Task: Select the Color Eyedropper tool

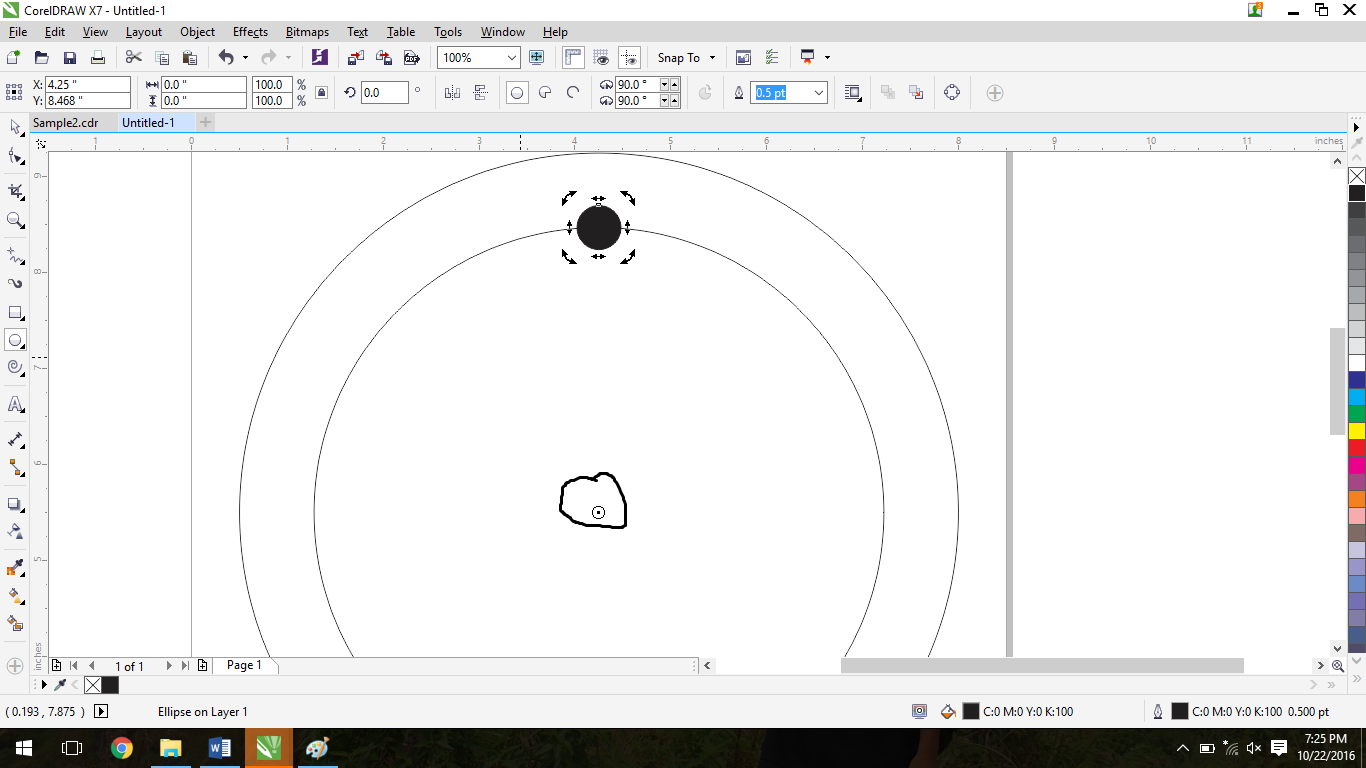Action: click(15, 568)
